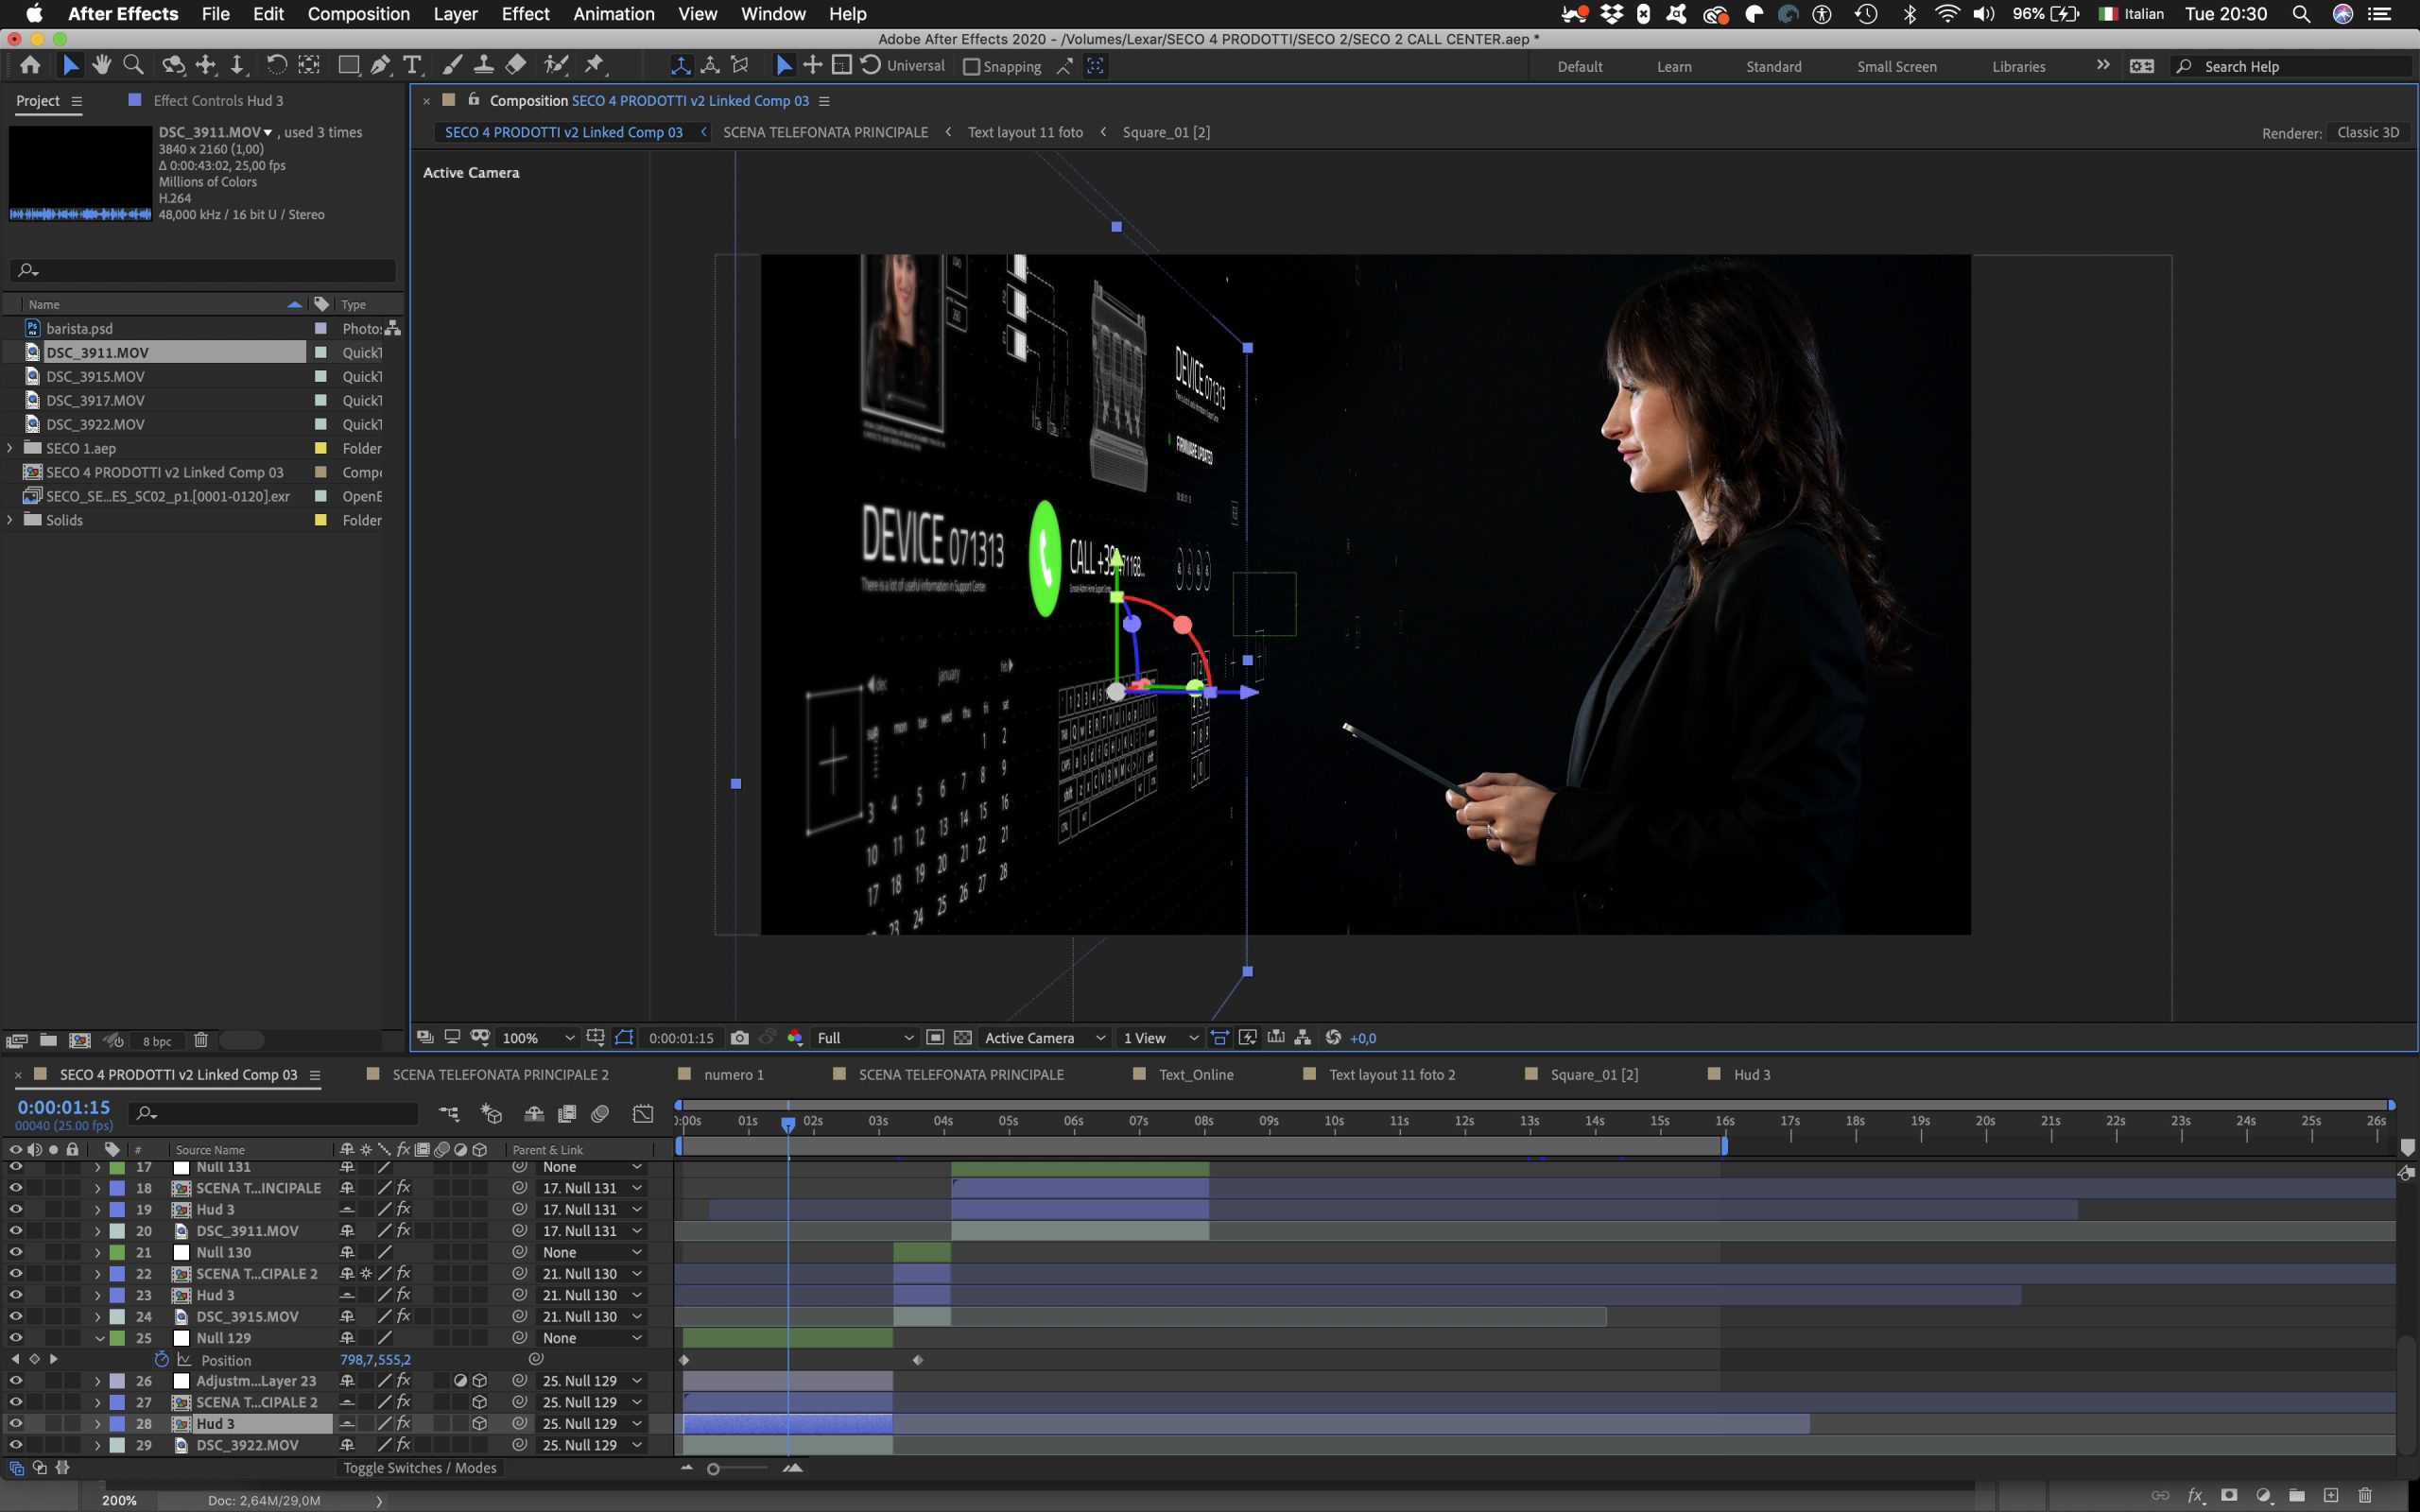Screen dimensions: 2420x1512
Task: Toggle transparency grid in viewer
Action: (963, 1038)
